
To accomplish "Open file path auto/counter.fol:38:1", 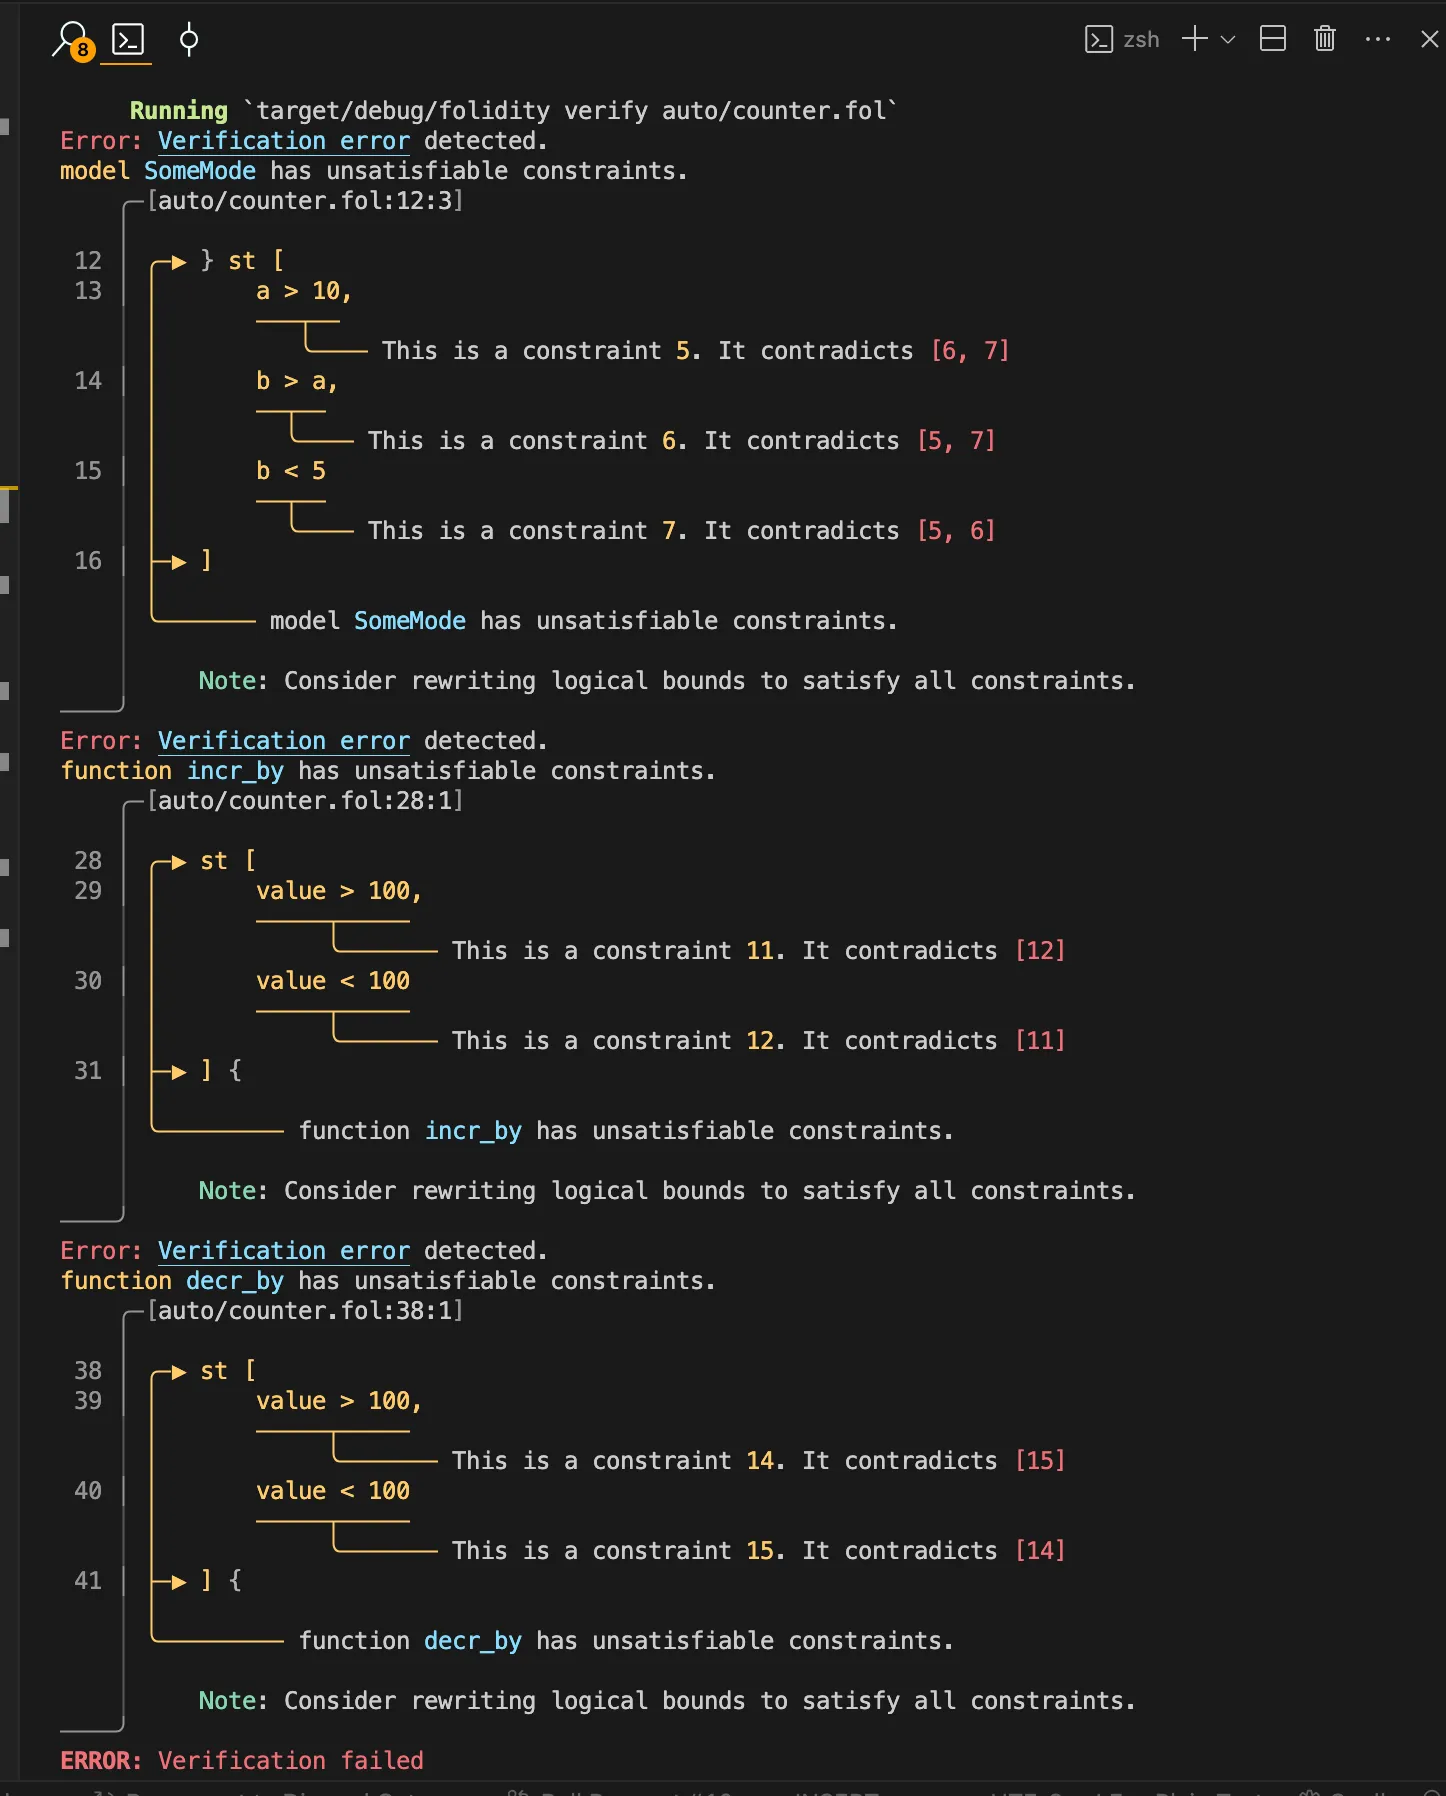I will pos(305,1311).
